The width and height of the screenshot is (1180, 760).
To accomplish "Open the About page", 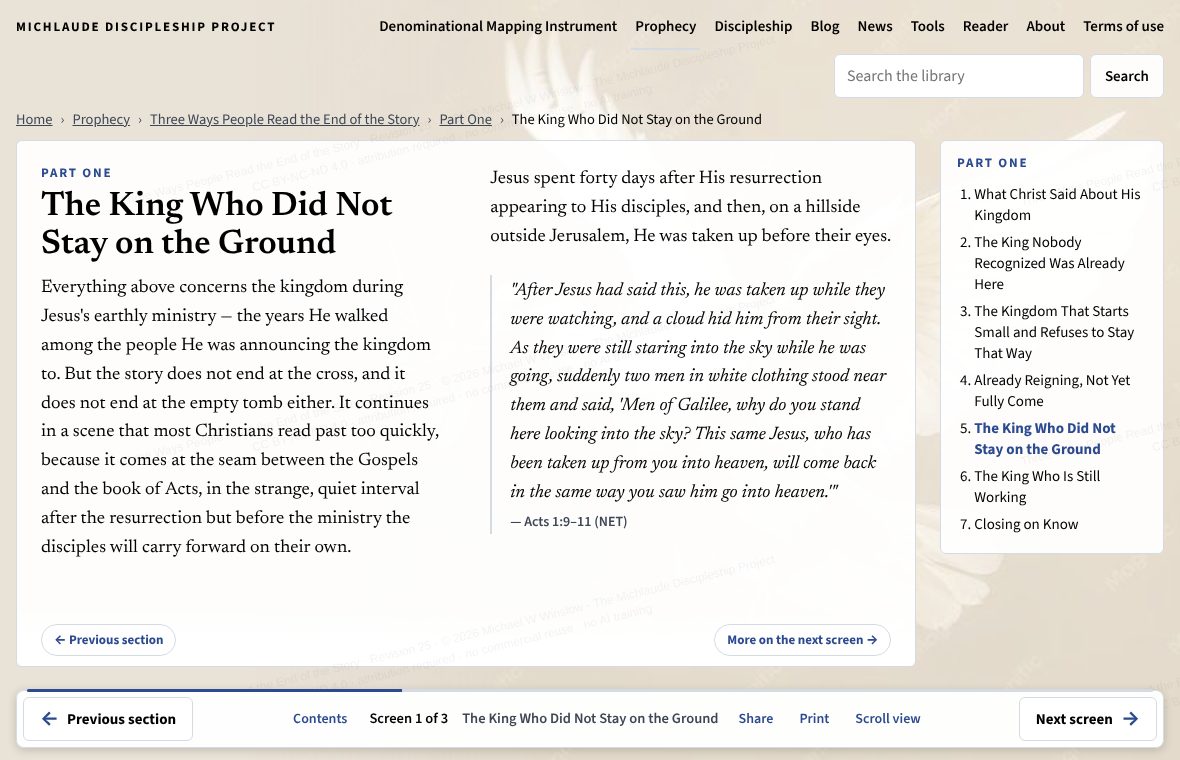I will [x=1045, y=26].
